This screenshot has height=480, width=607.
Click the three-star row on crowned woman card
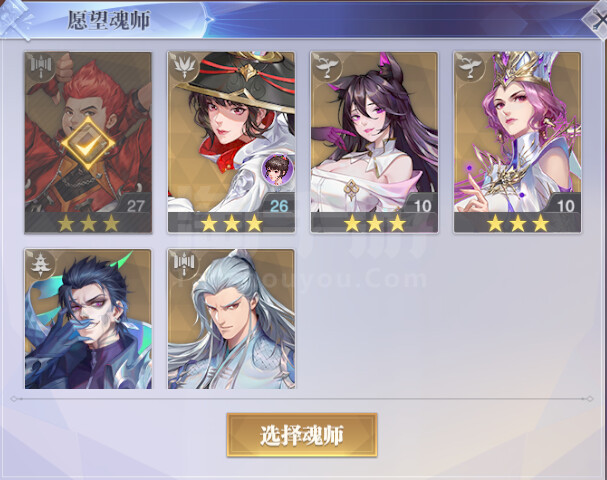tap(518, 223)
